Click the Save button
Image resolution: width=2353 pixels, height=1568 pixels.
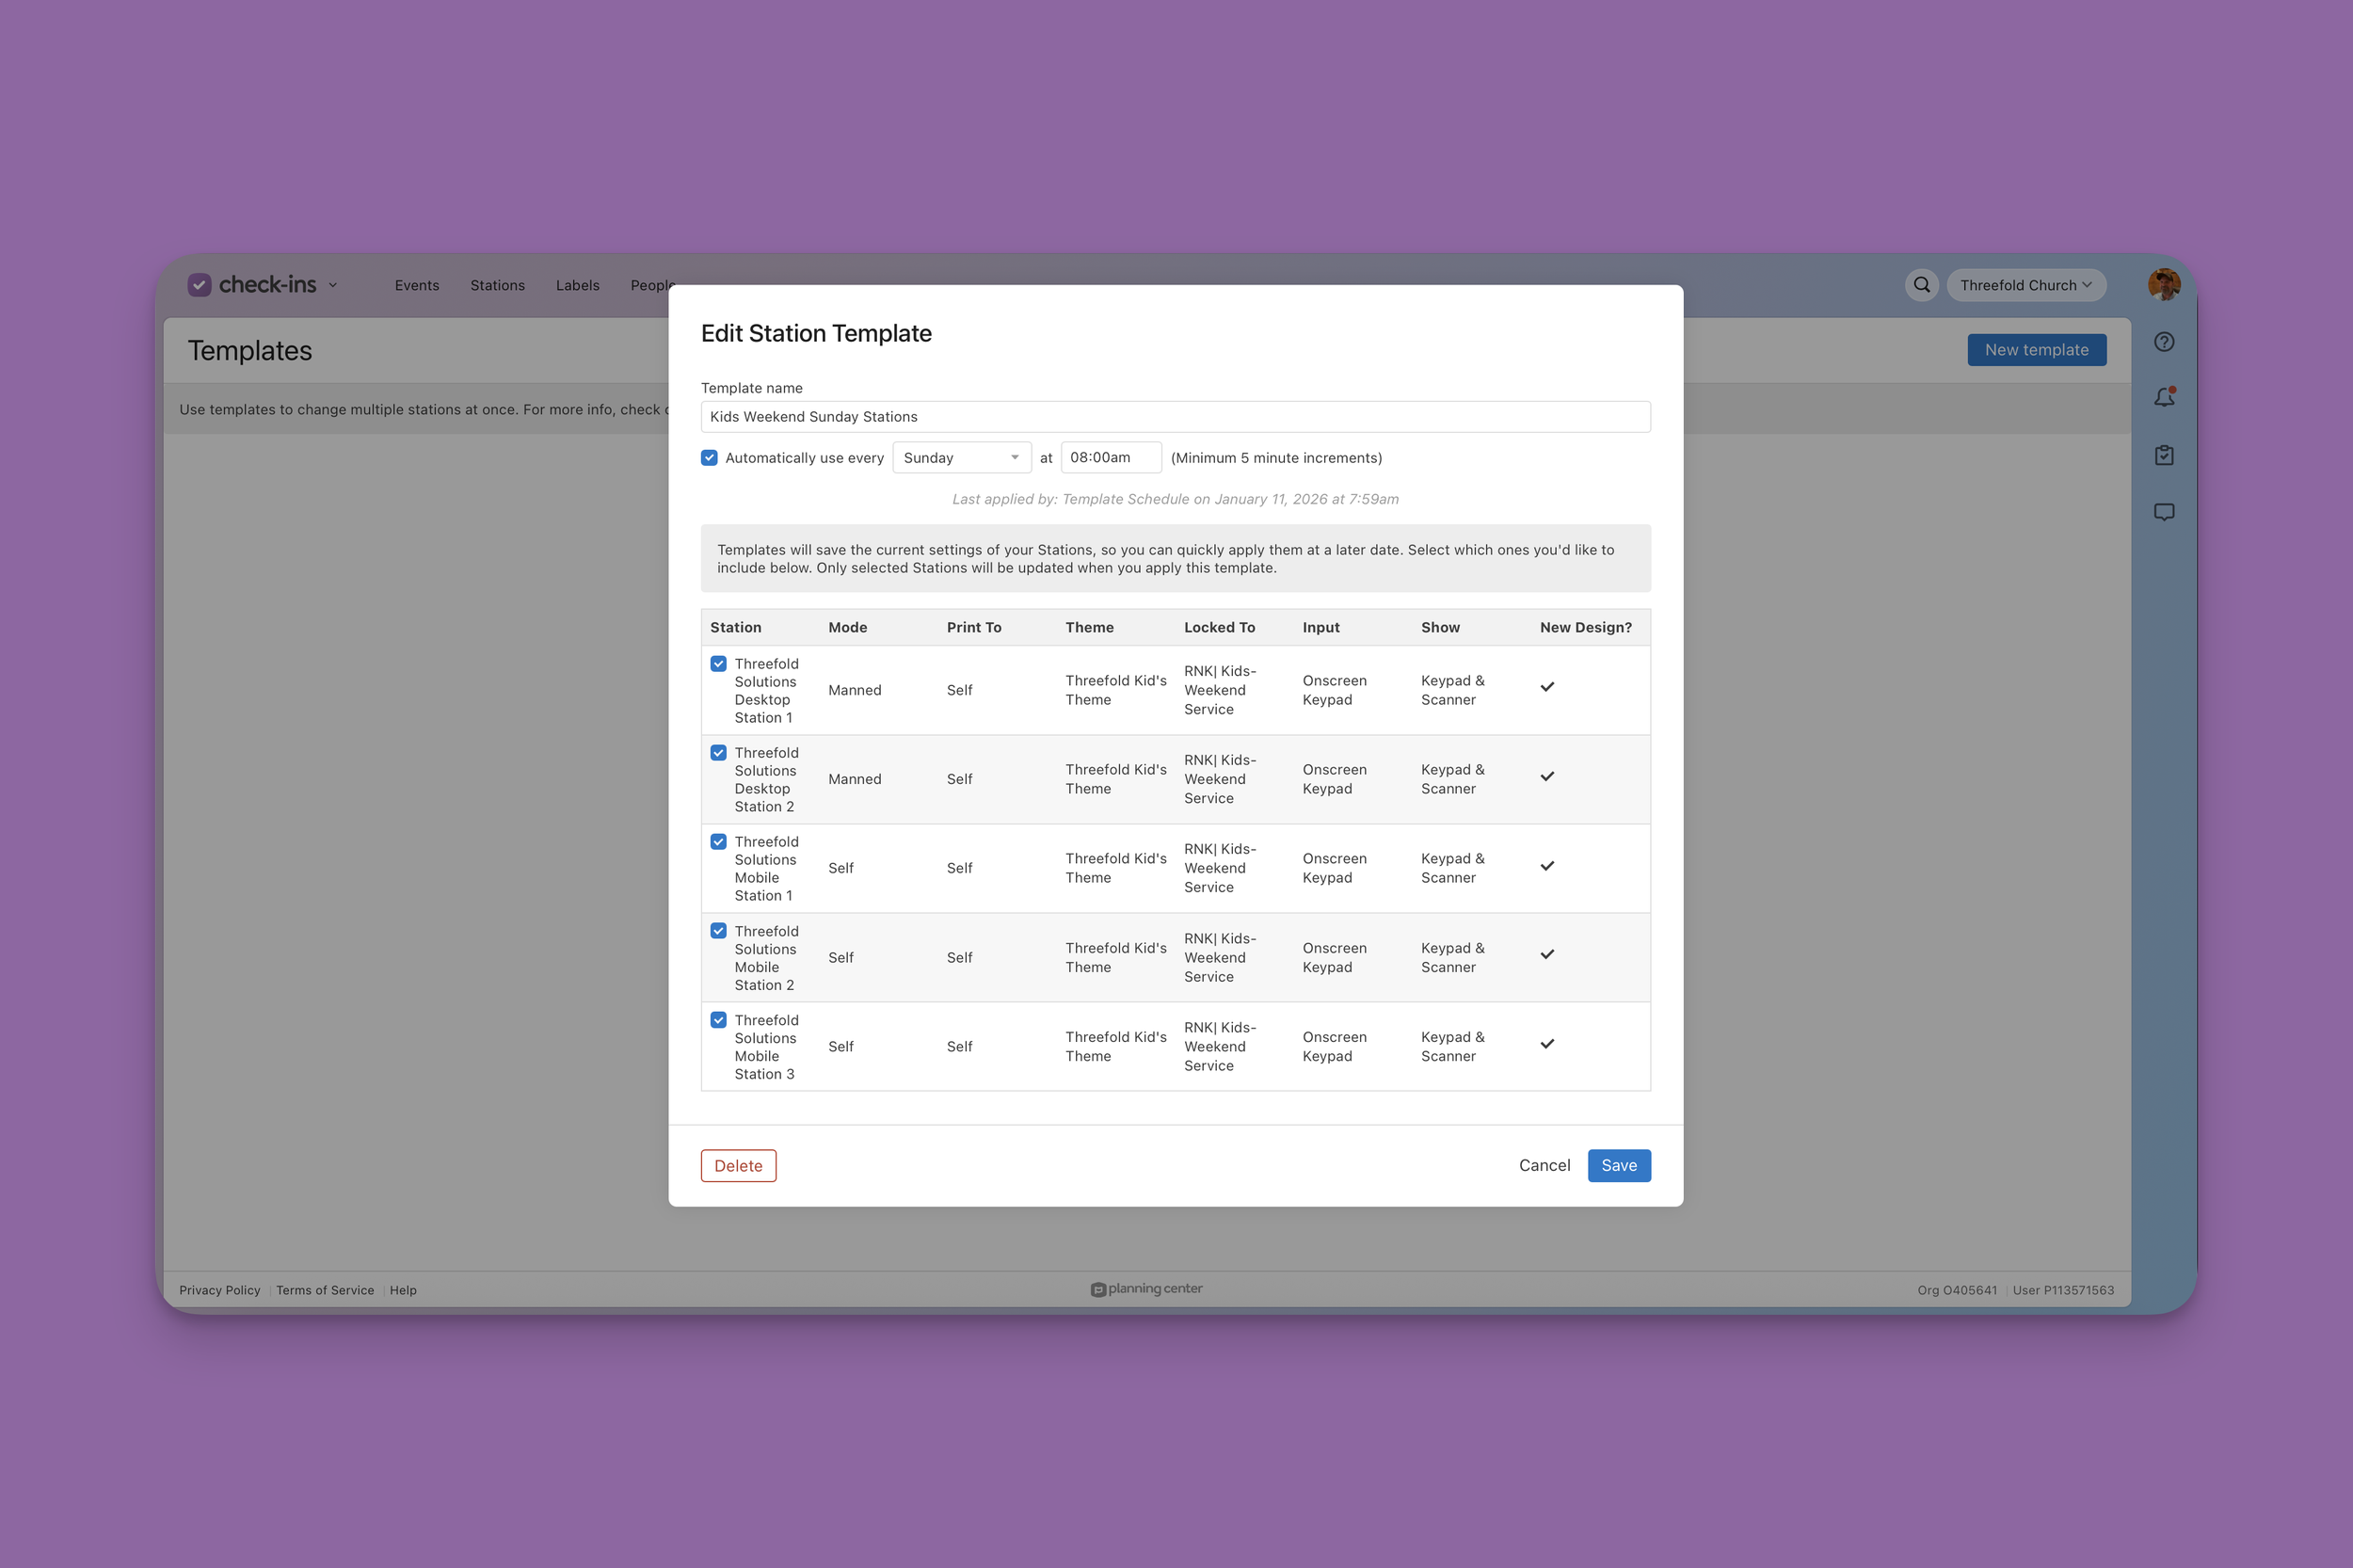tap(1618, 1165)
